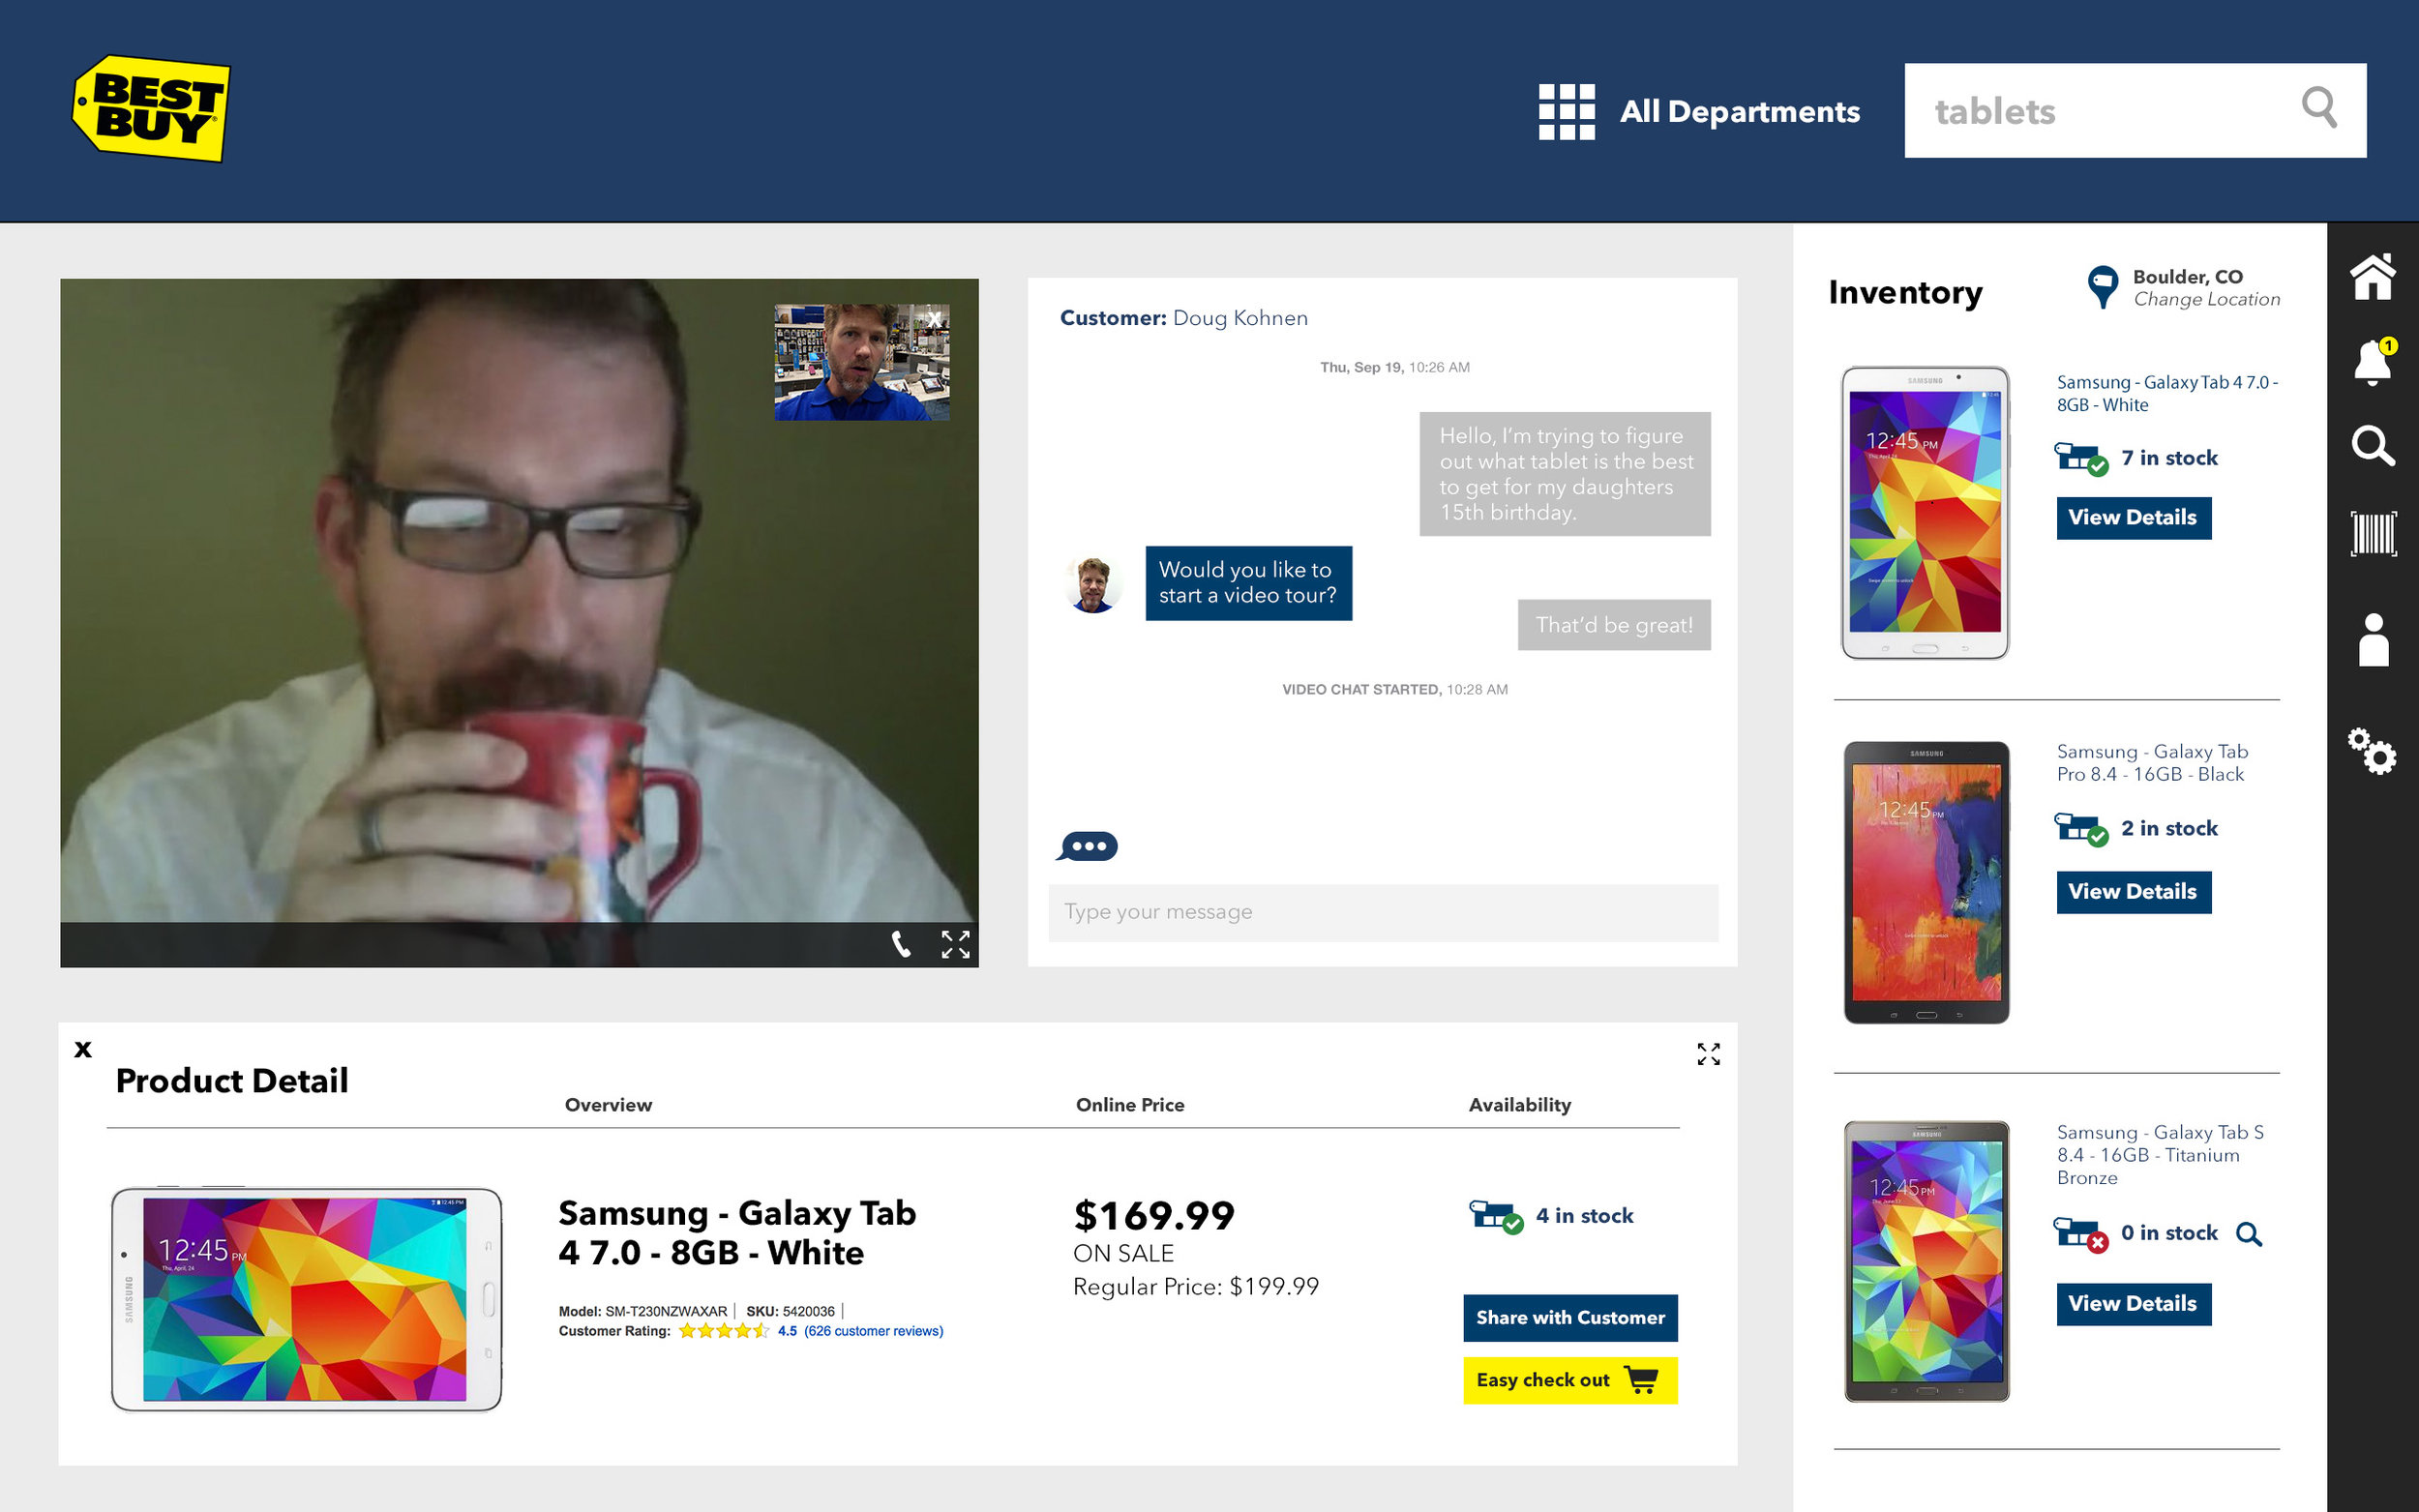Screen dimensions: 2419x1512
Task: Click the SKU: 5420036 text
Action: coord(790,1311)
